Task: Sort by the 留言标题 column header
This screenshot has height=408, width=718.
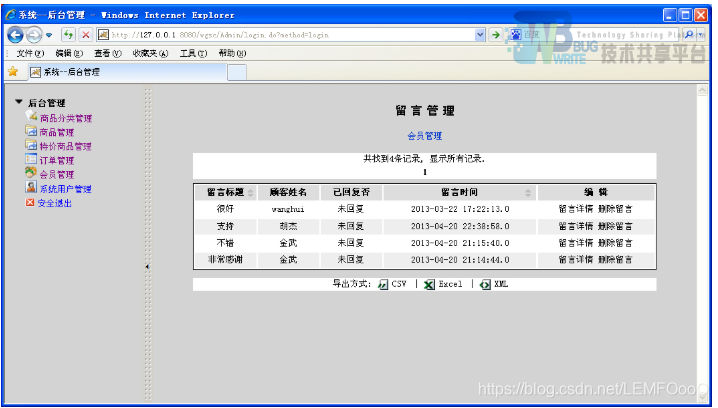Action: pyautogui.click(x=225, y=192)
